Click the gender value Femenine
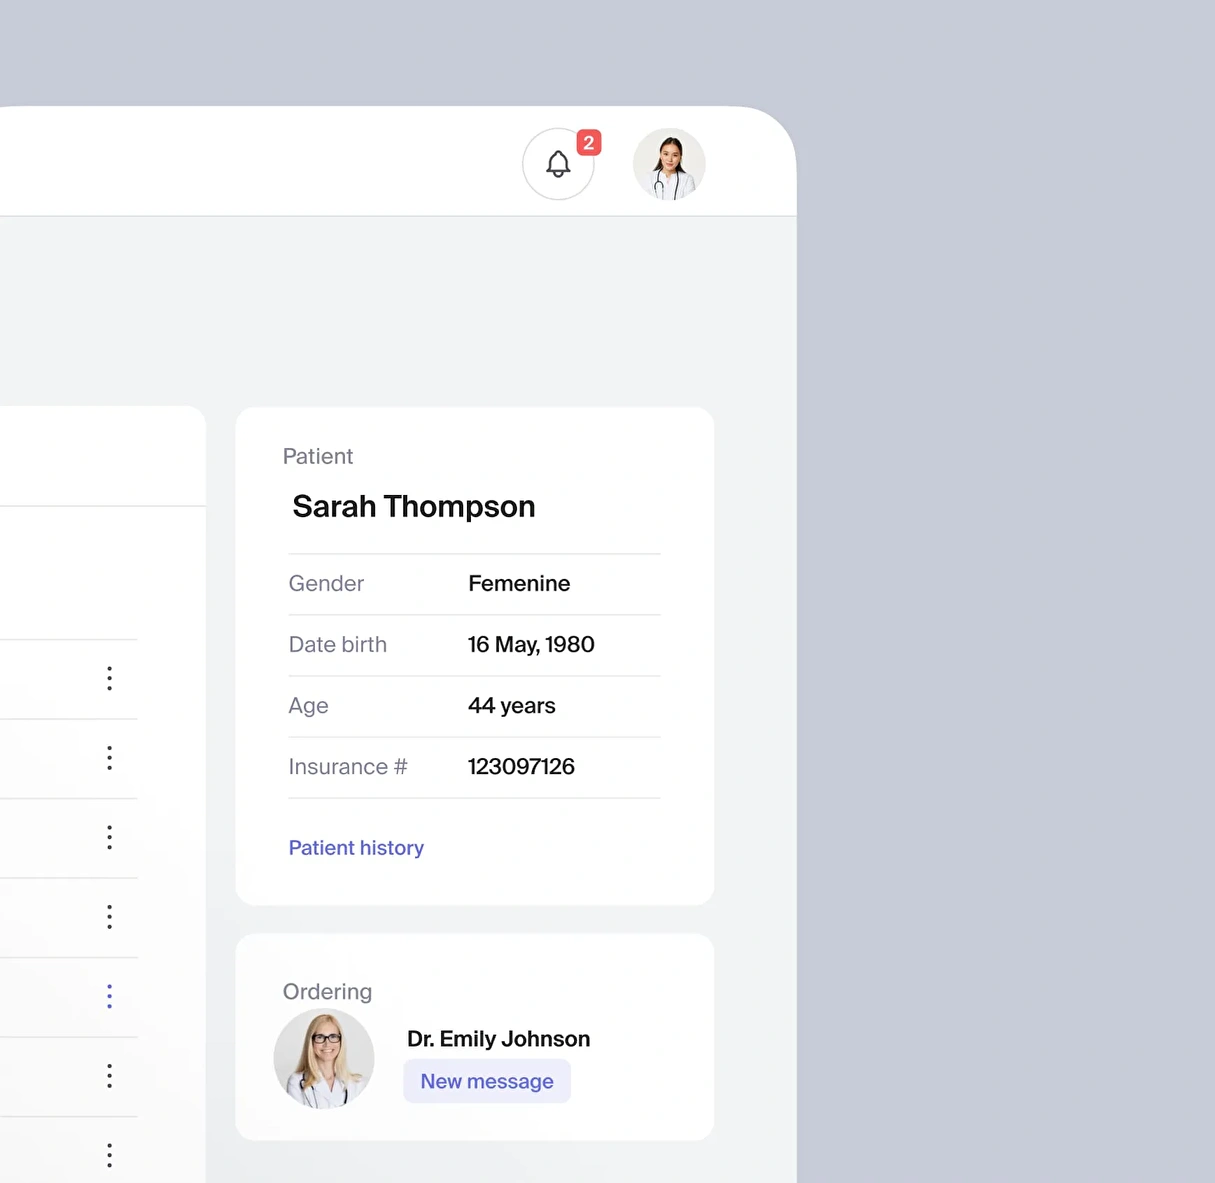The image size is (1215, 1183). (519, 584)
